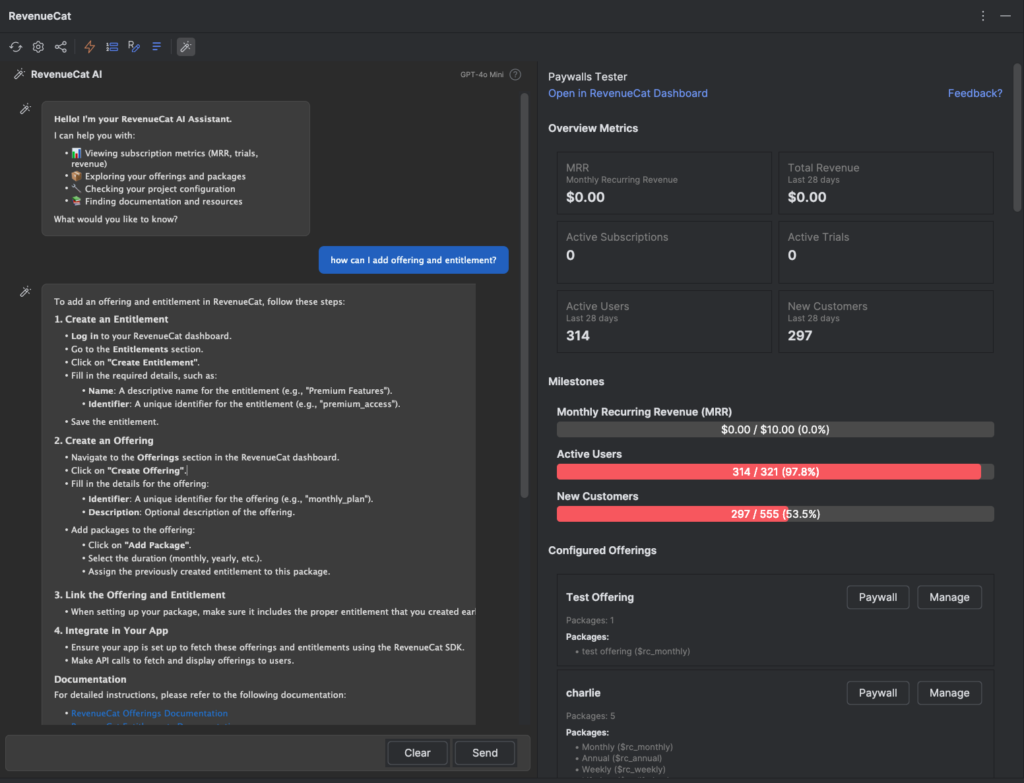The image size is (1024, 783).
Task: Click the blue text lines icon
Action: pos(157,47)
